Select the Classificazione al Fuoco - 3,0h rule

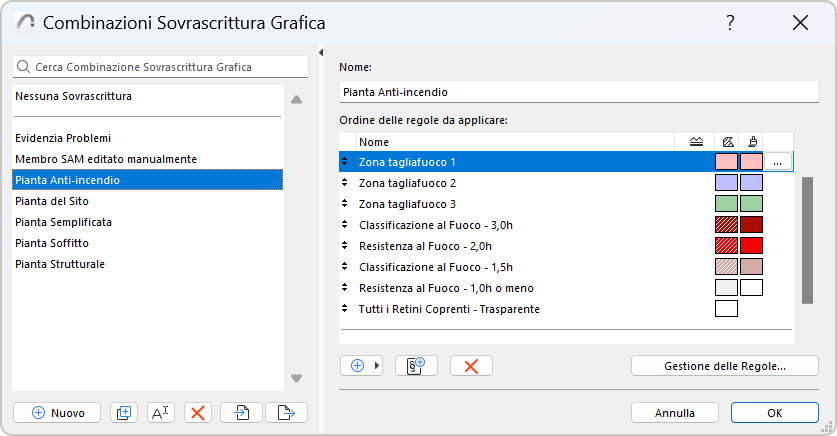pos(435,225)
